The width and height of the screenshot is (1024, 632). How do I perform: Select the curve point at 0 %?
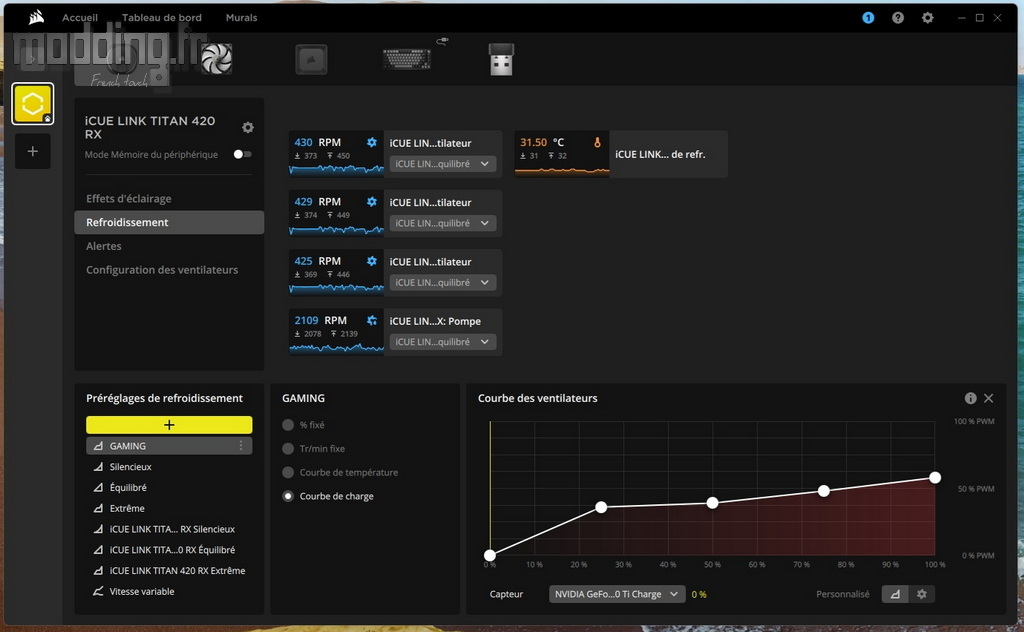490,556
